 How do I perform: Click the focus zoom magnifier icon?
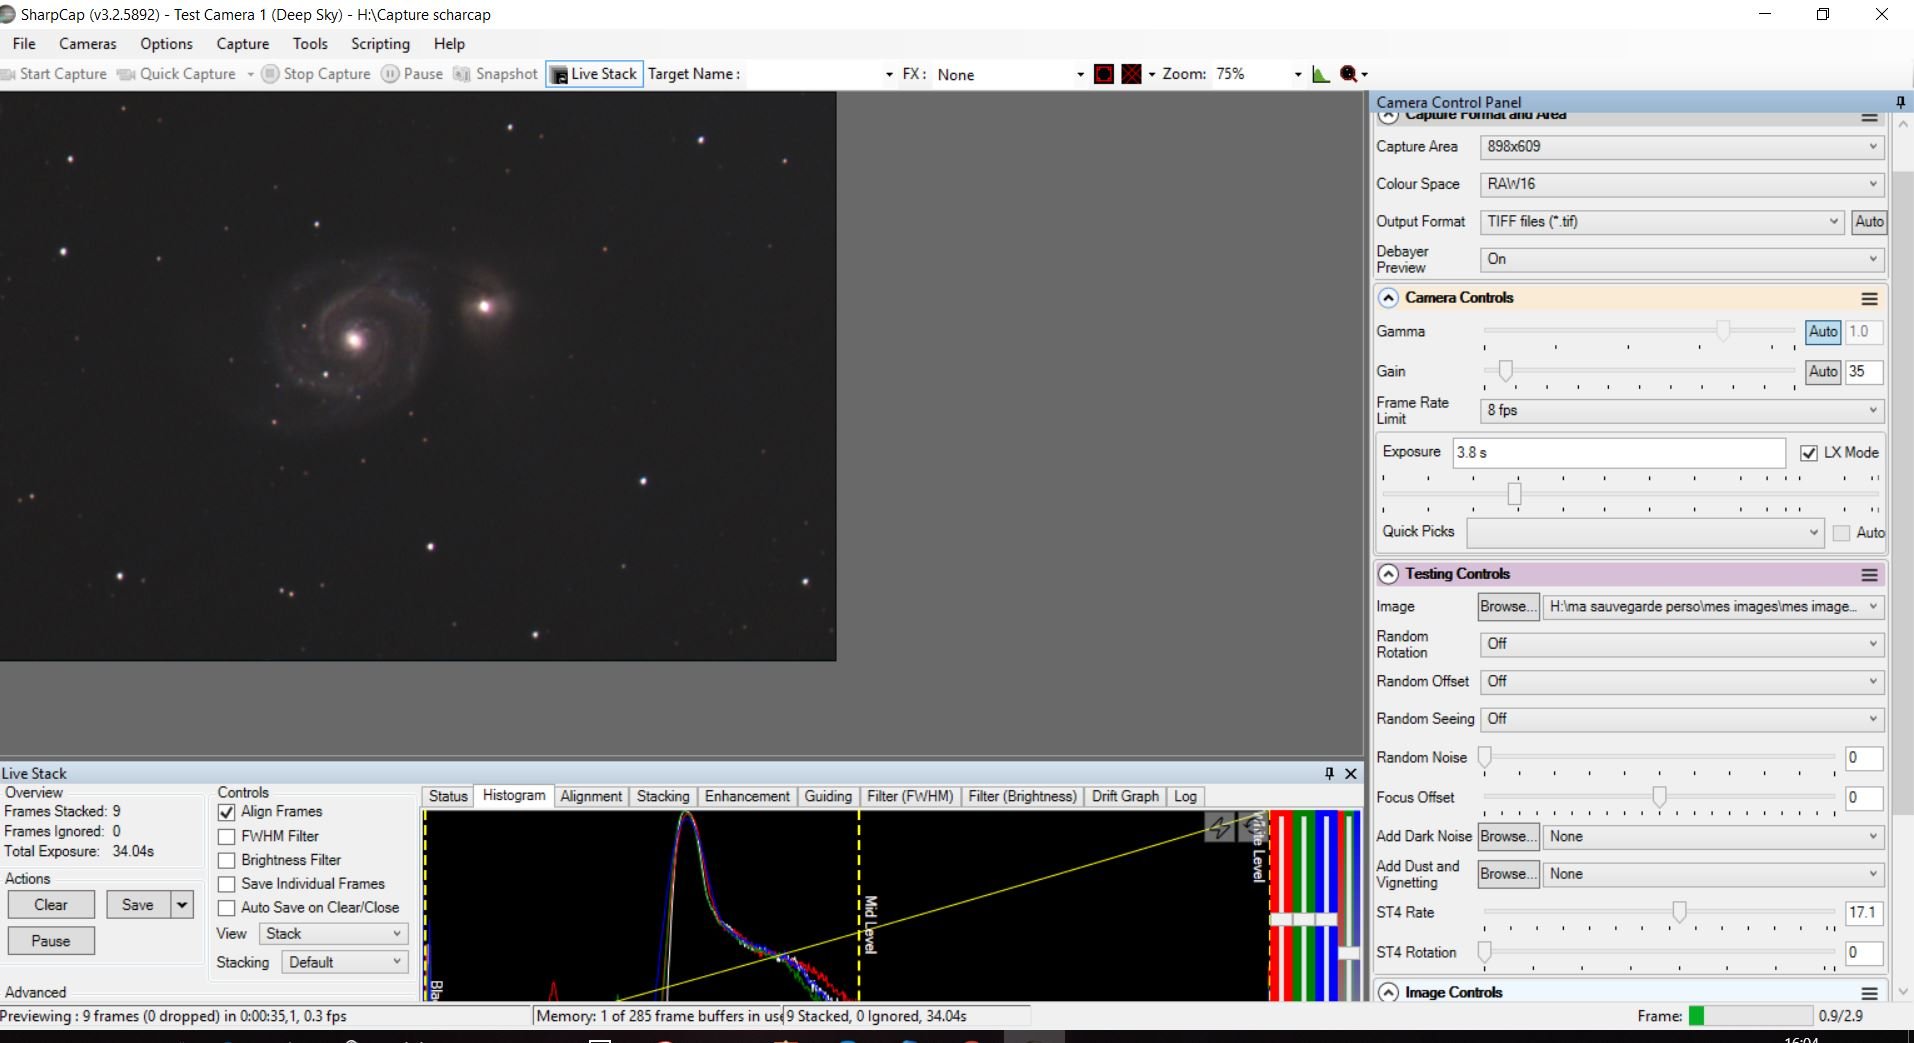[1349, 74]
